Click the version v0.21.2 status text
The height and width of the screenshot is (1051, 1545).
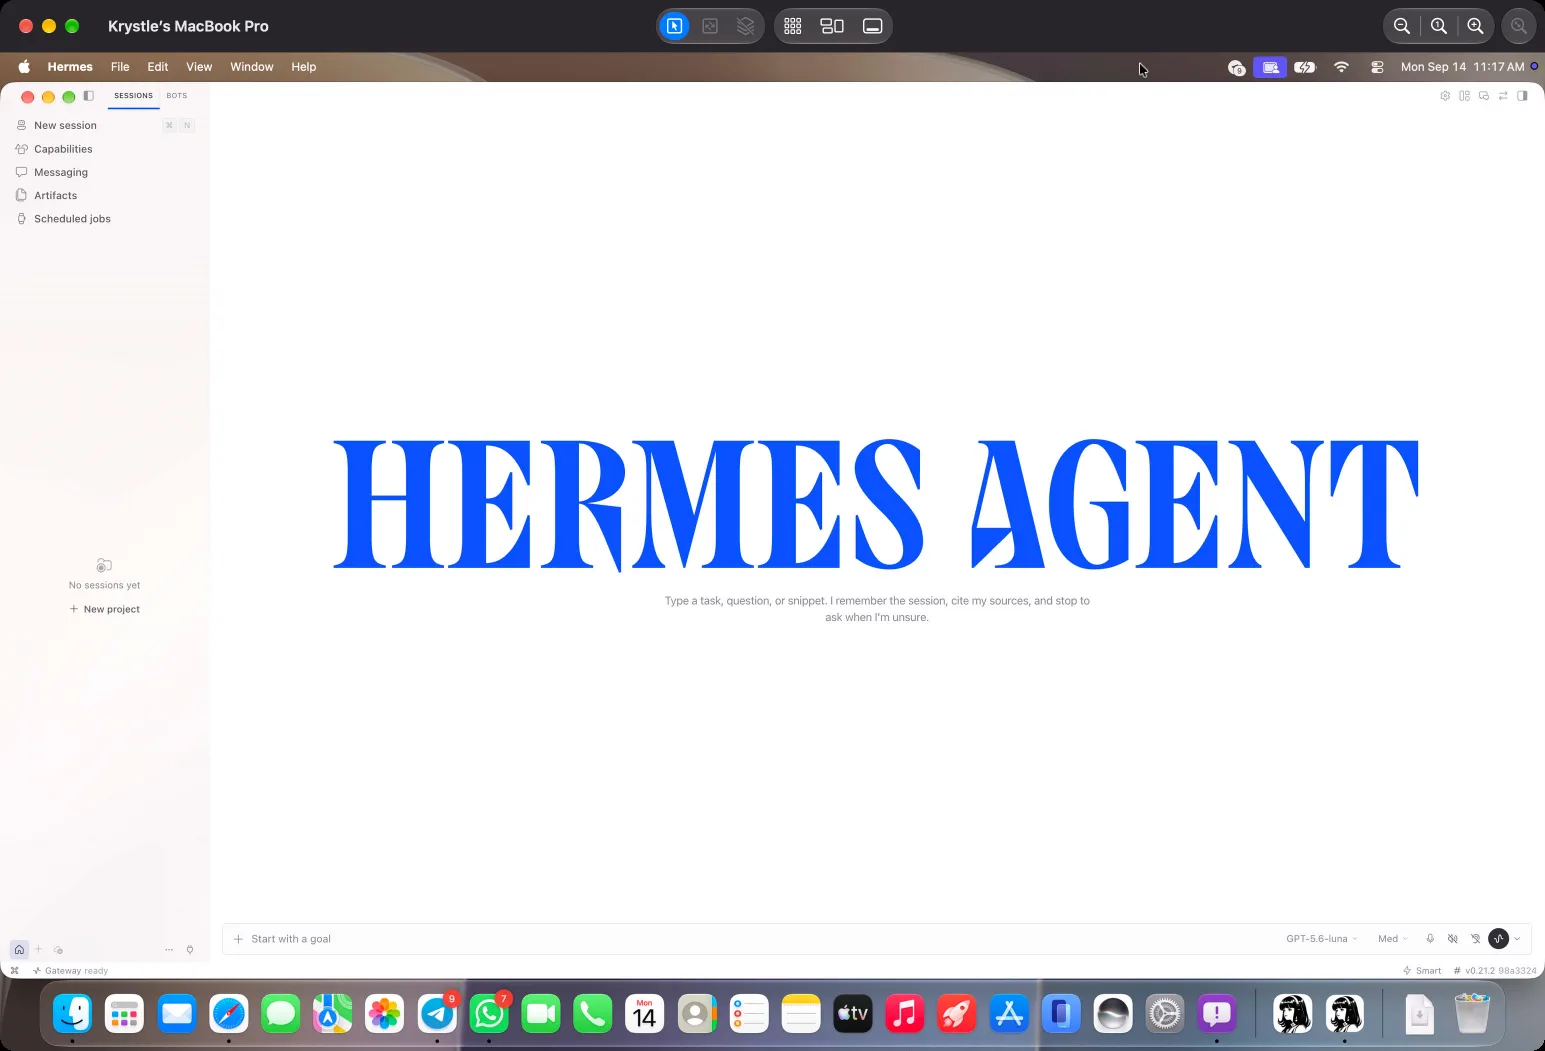point(1494,971)
